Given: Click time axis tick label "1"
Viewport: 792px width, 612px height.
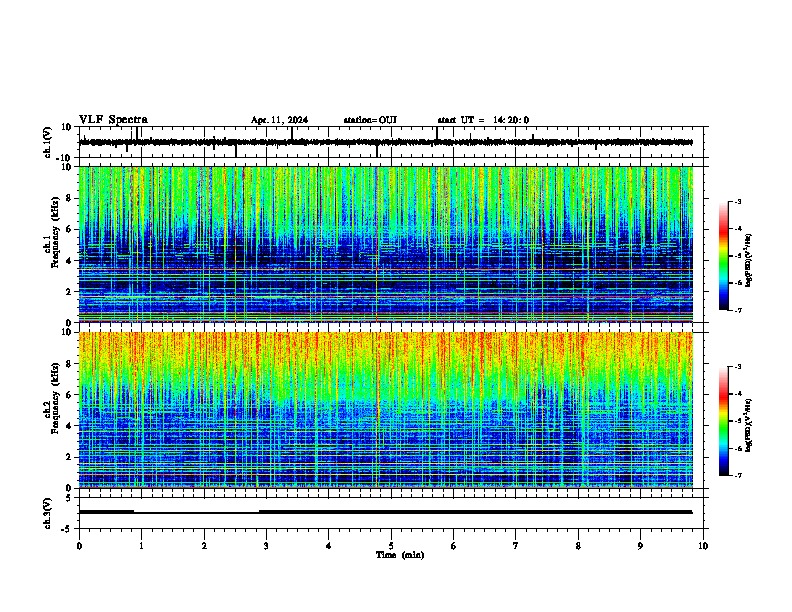Looking at the screenshot, I should 142,546.
